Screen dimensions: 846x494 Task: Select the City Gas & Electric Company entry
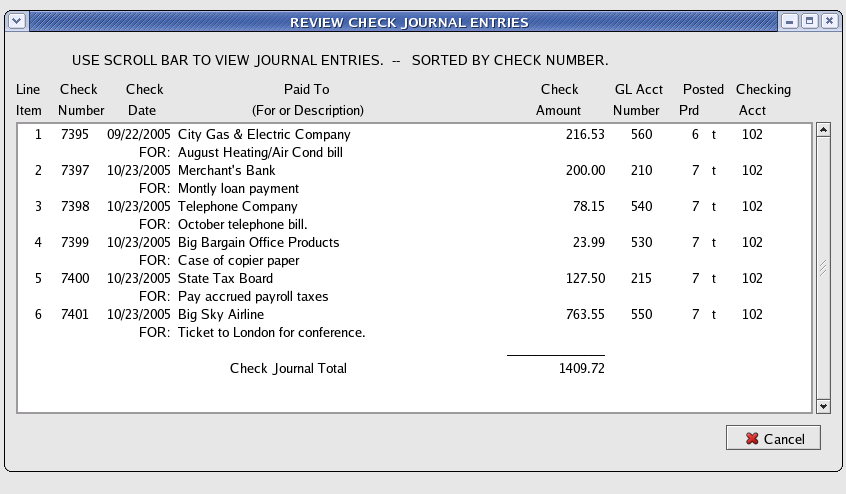pyautogui.click(x=264, y=134)
